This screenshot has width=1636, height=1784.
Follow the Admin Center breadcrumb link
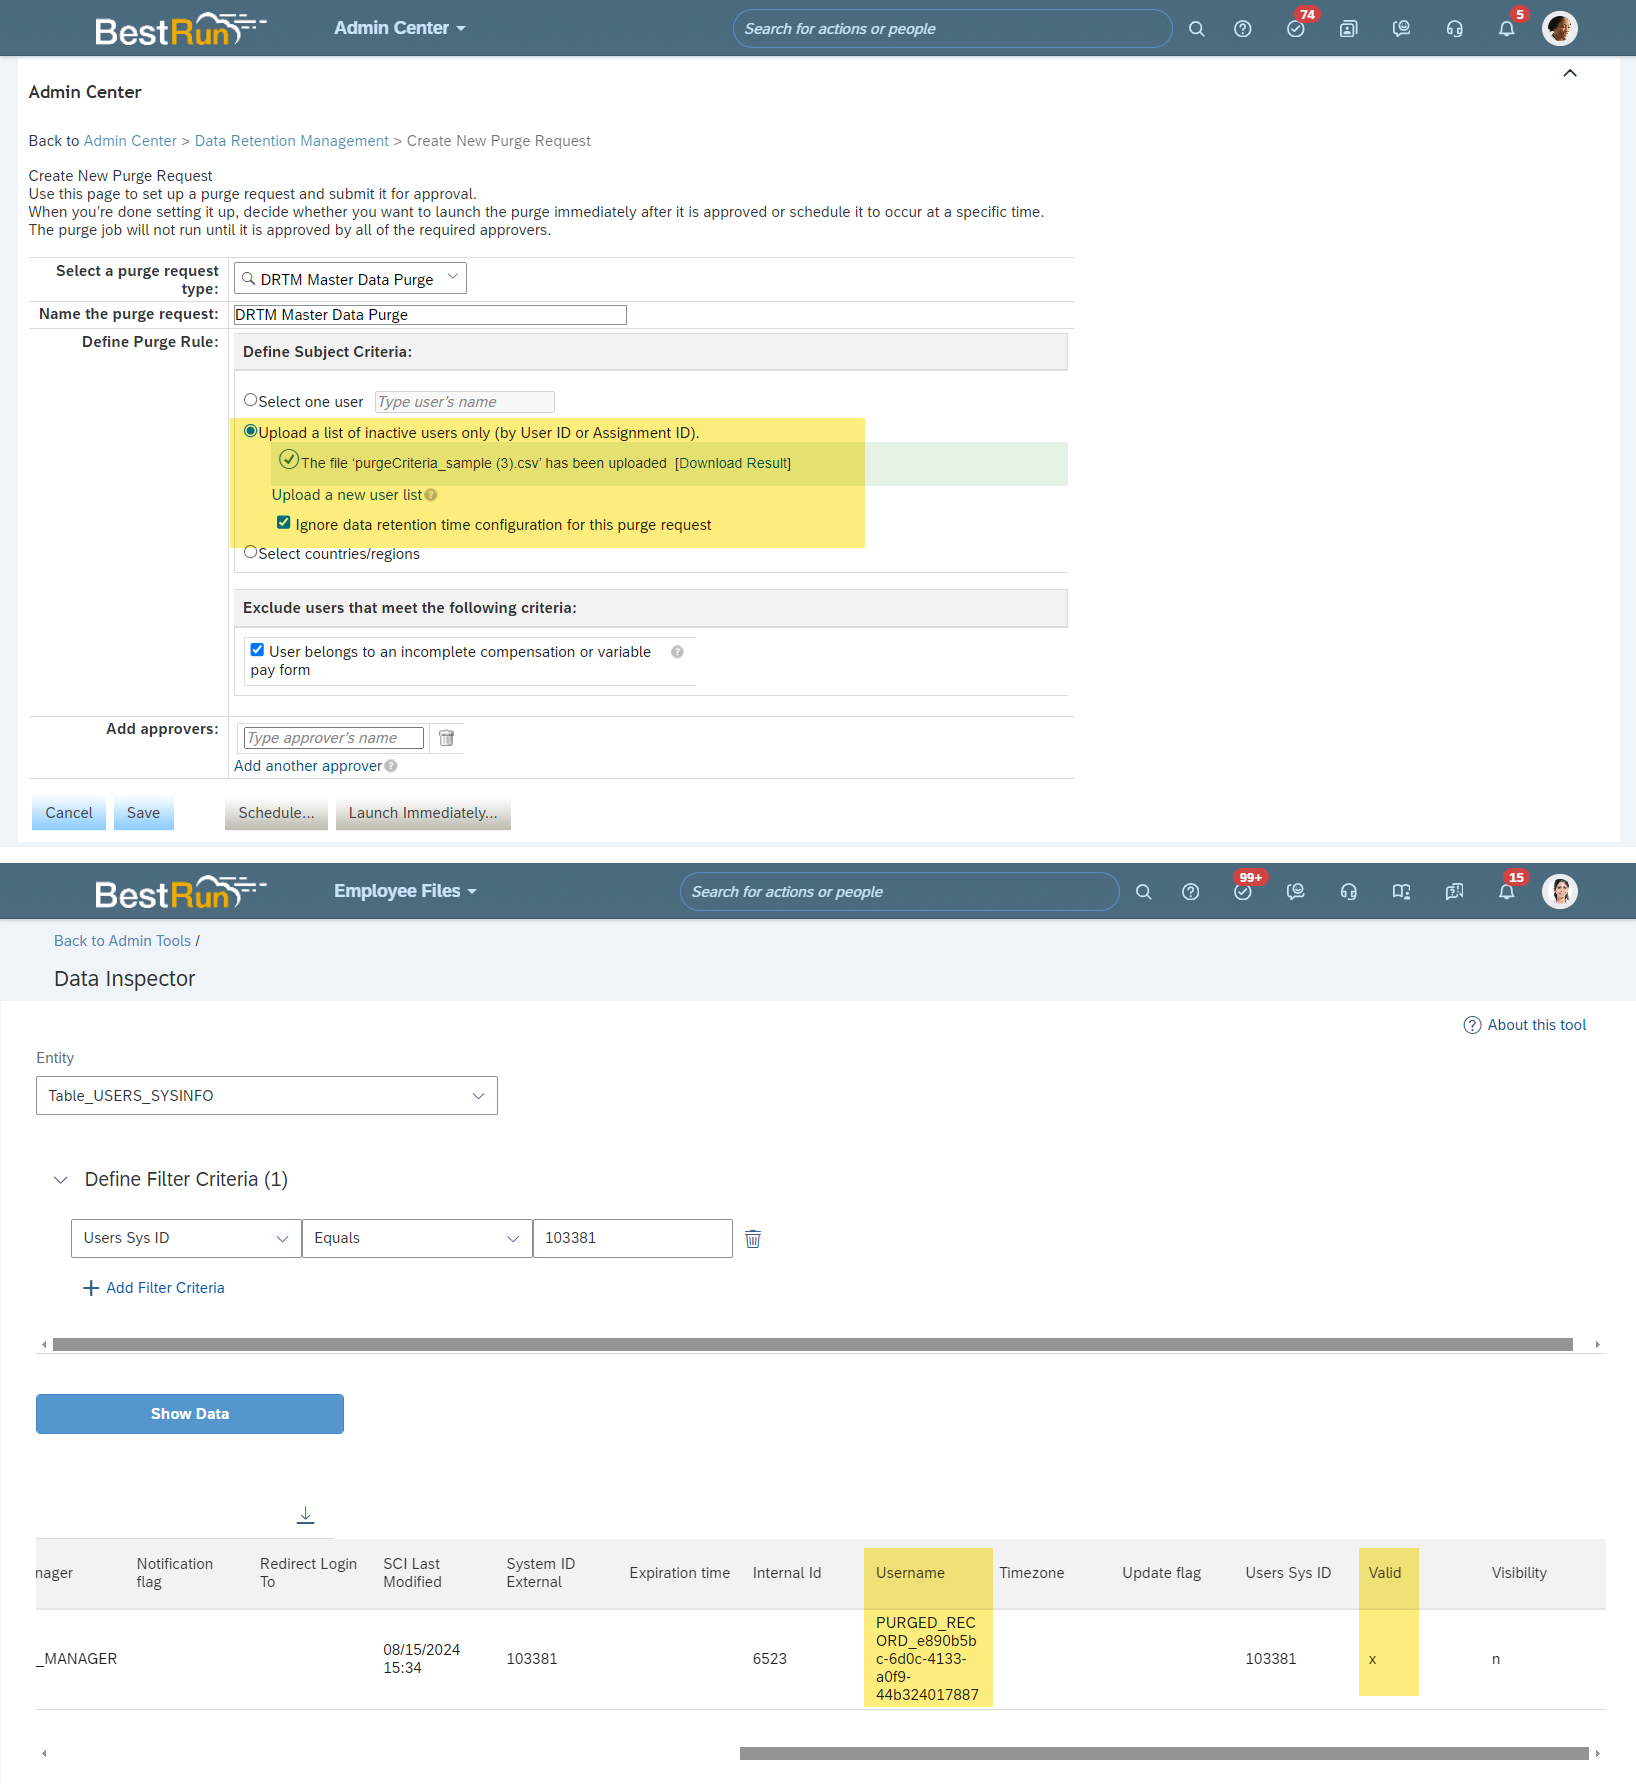click(x=130, y=141)
